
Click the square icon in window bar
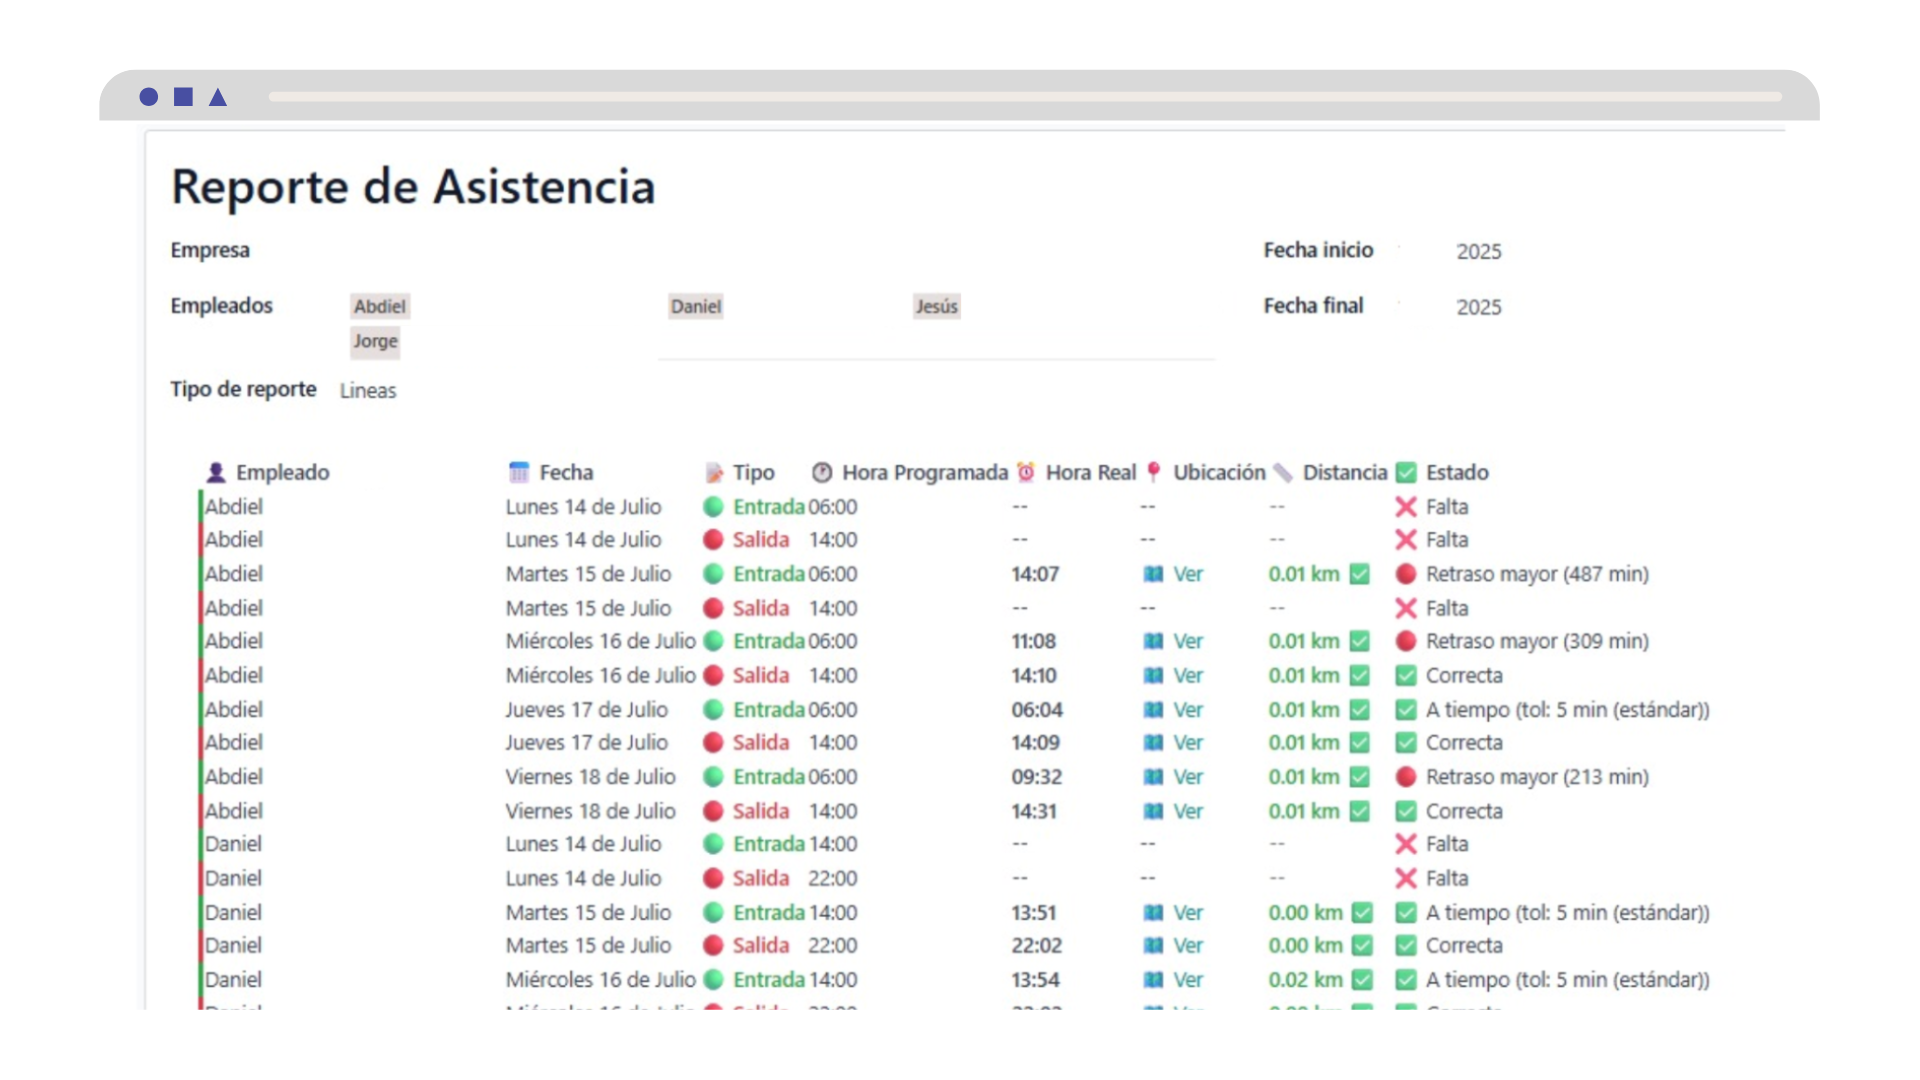click(183, 97)
